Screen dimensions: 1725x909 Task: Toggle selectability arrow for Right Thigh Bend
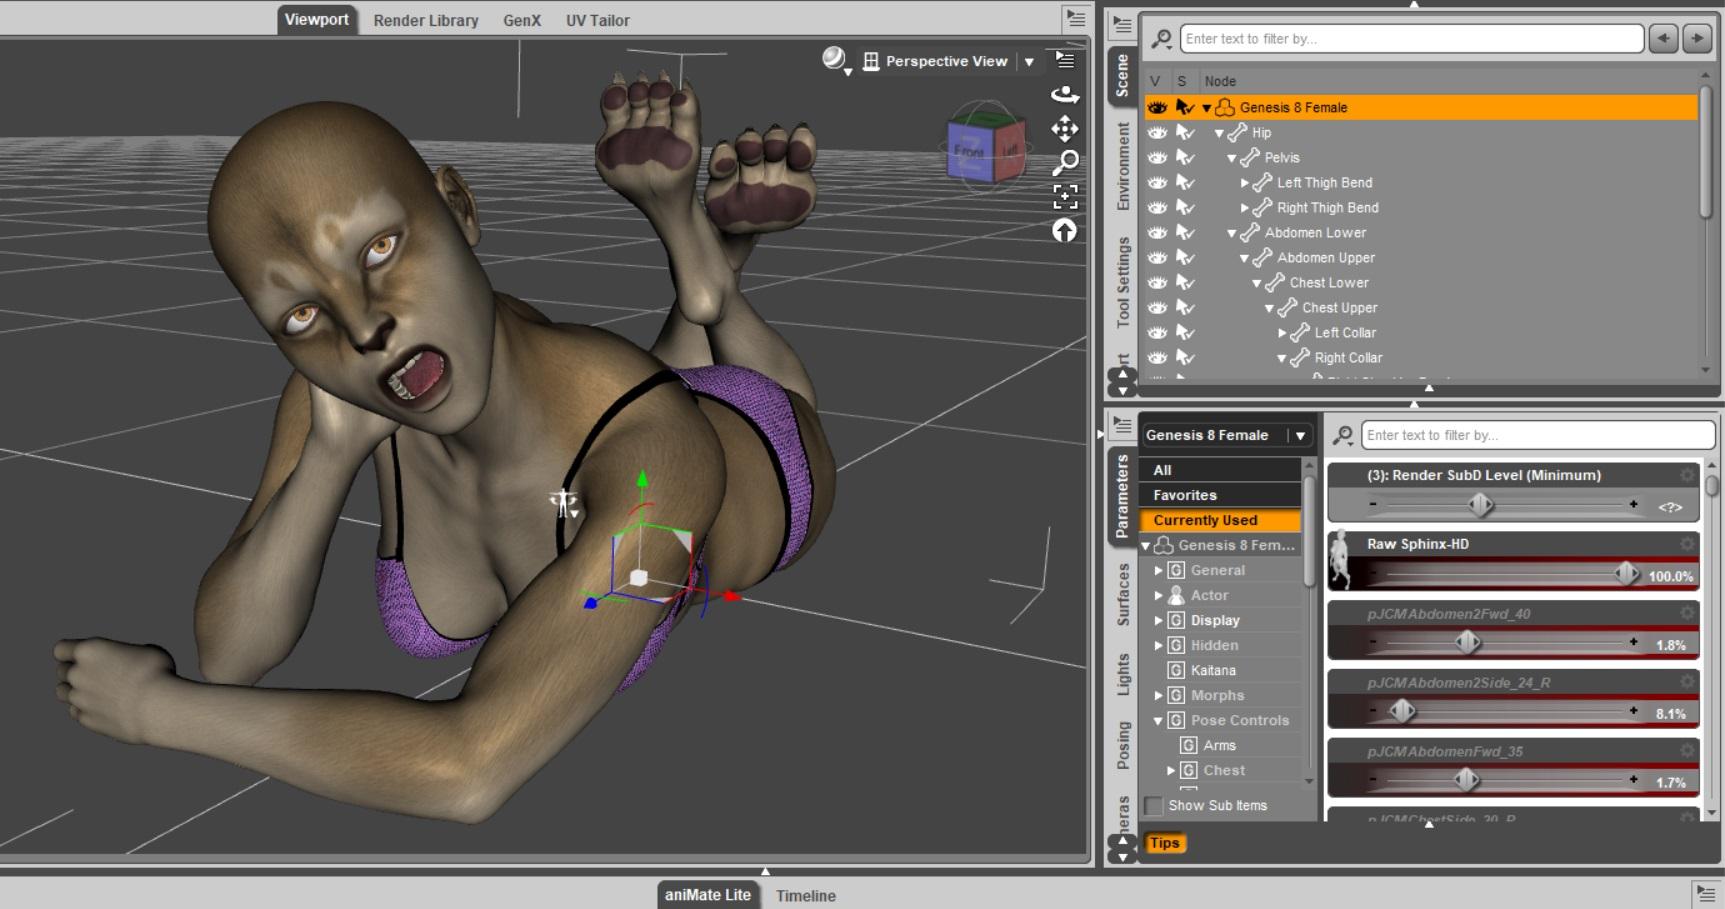1185,207
